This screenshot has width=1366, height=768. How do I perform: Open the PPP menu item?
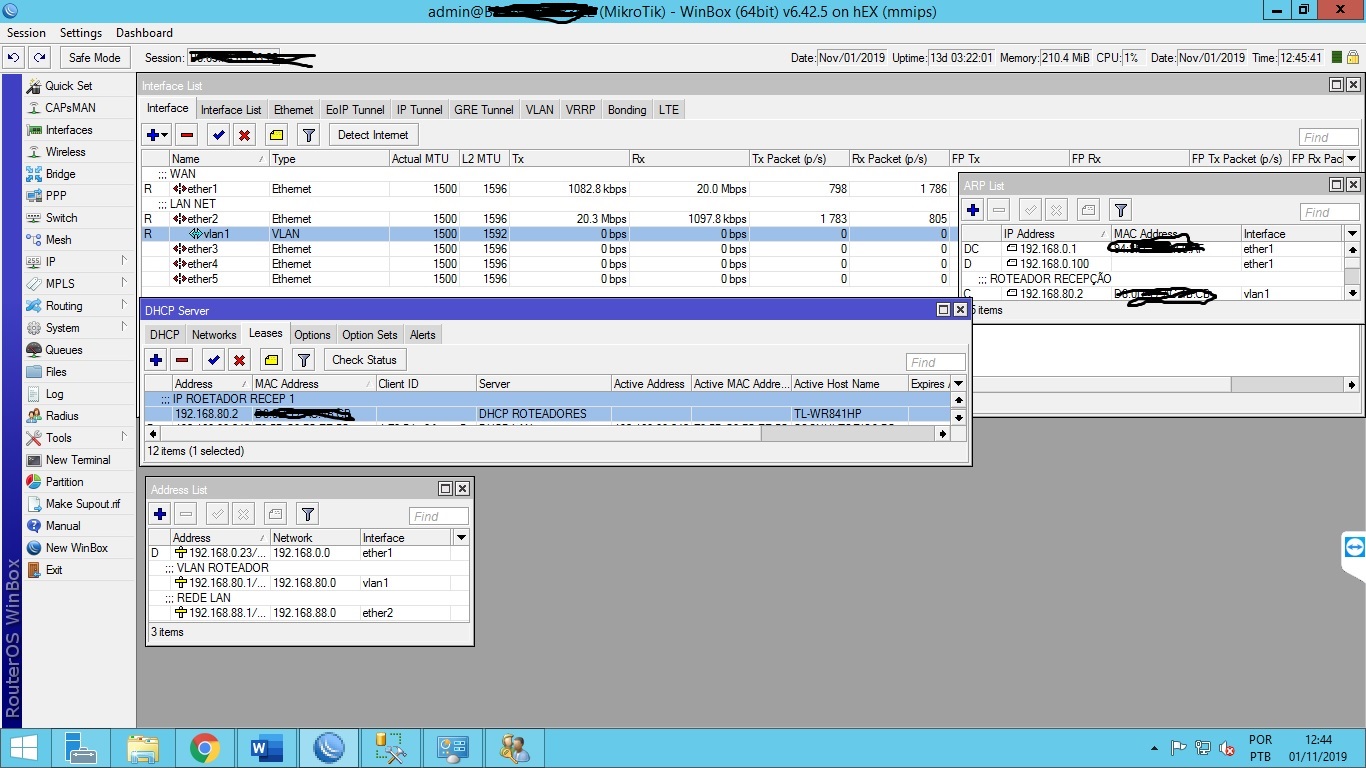pos(56,196)
